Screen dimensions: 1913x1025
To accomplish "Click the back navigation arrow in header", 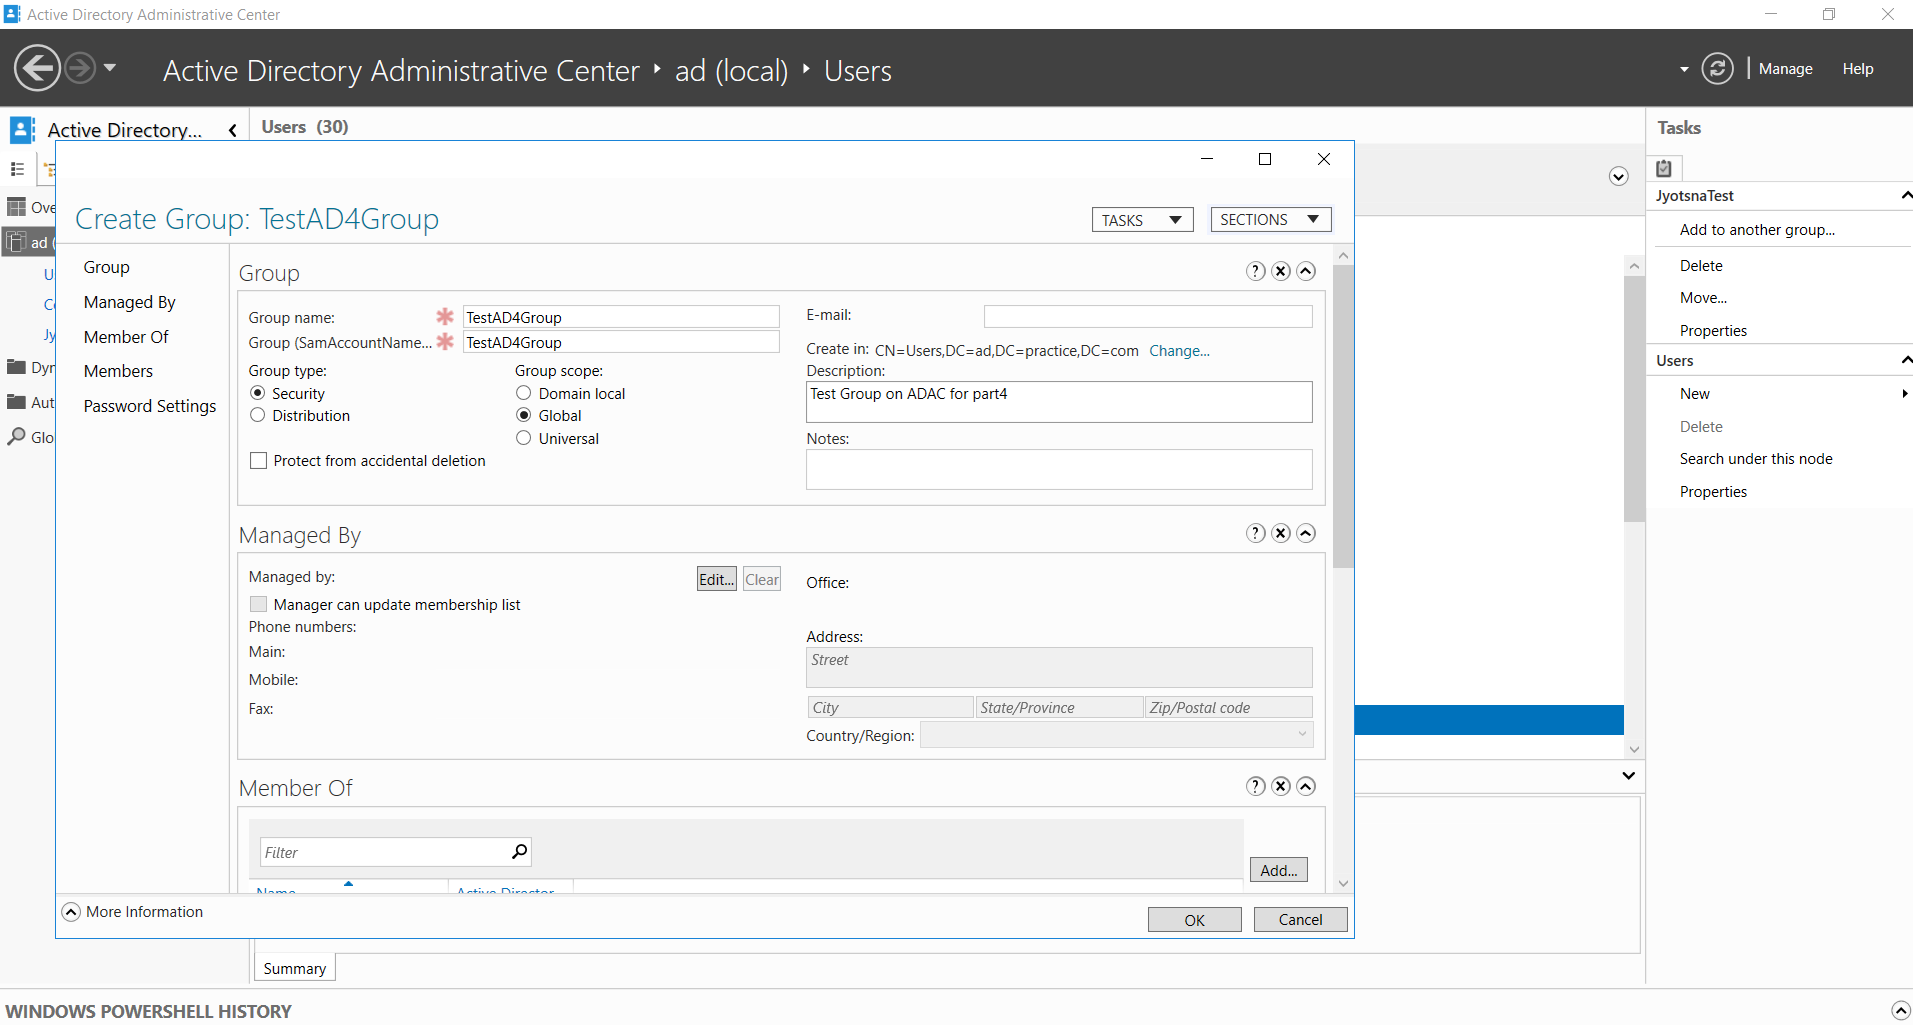I will point(37,69).
